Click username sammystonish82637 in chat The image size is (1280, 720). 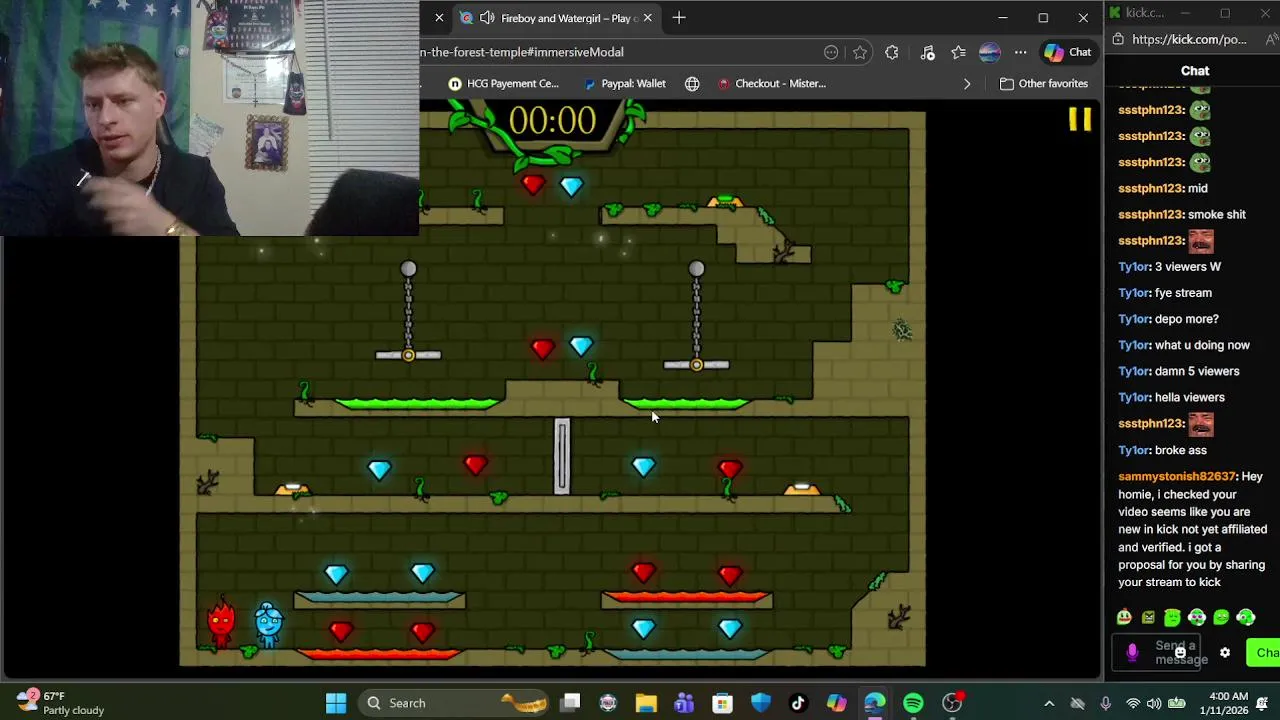pos(1177,476)
